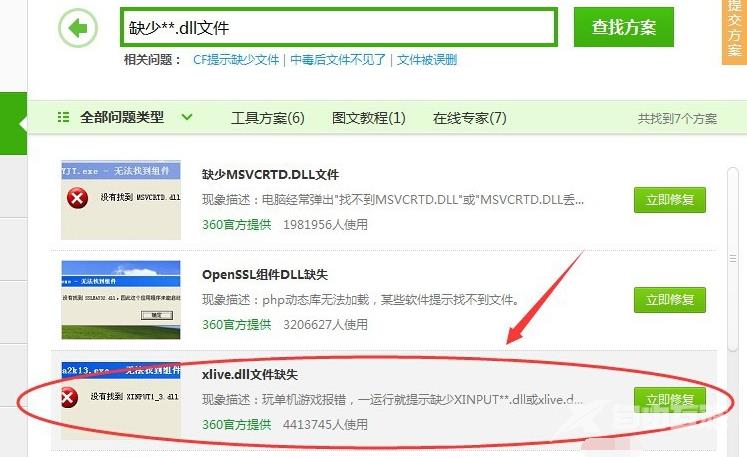The image size is (747, 457).
Task: Open thumbnail for 缺少MSVCRTD.DLL文件
Action: click(x=121, y=200)
